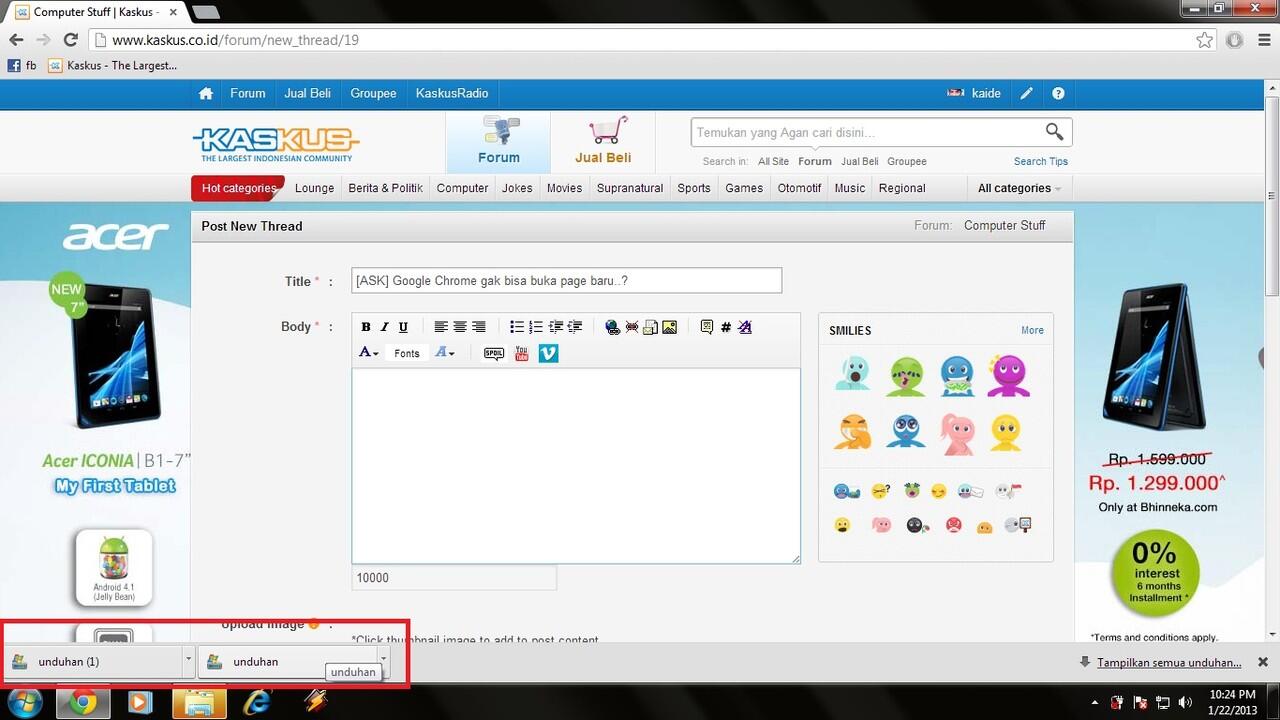Open the Search Tips link
The width and height of the screenshot is (1280, 720).
coord(1040,161)
